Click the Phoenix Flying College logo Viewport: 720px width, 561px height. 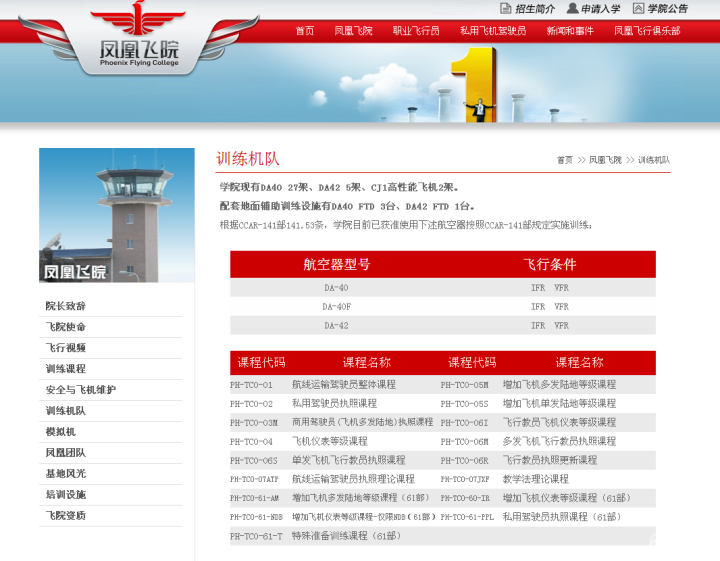pos(139,38)
